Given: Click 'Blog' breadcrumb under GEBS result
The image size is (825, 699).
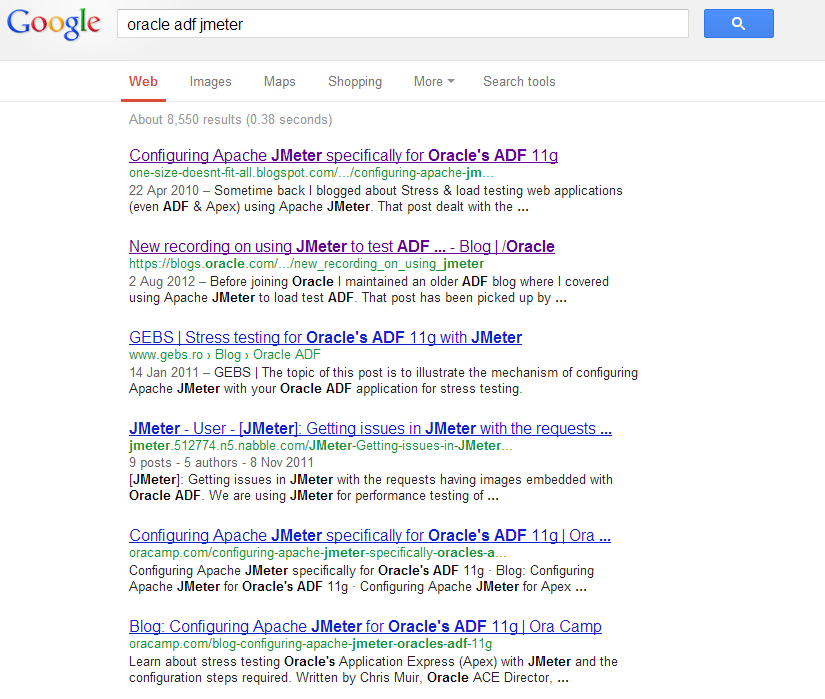Looking at the screenshot, I should [229, 355].
